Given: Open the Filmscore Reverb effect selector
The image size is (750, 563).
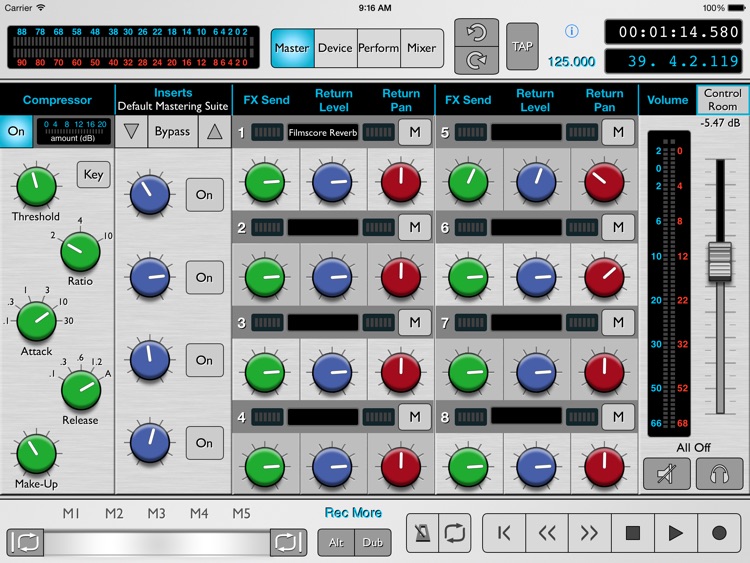Looking at the screenshot, I should pos(322,132).
